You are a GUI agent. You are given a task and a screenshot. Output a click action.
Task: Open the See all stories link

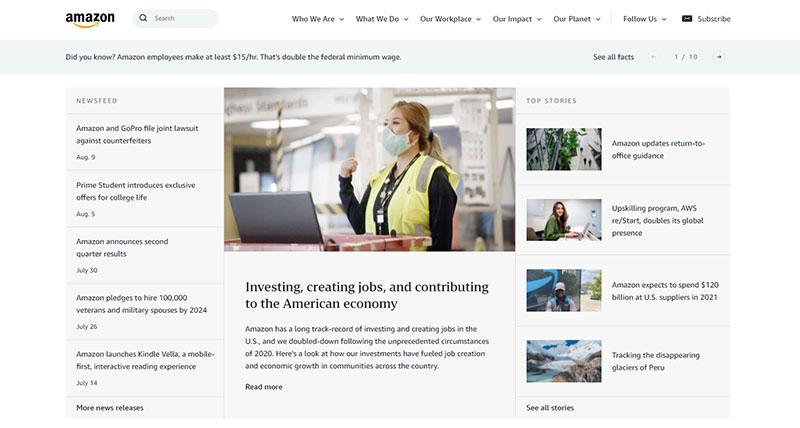pos(550,408)
